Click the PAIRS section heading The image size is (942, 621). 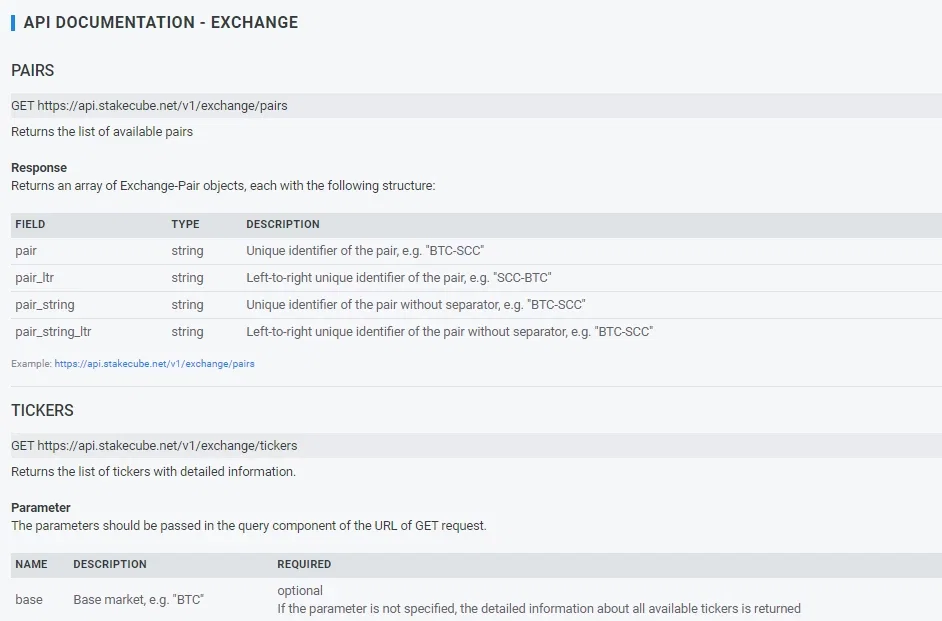[x=32, y=70]
